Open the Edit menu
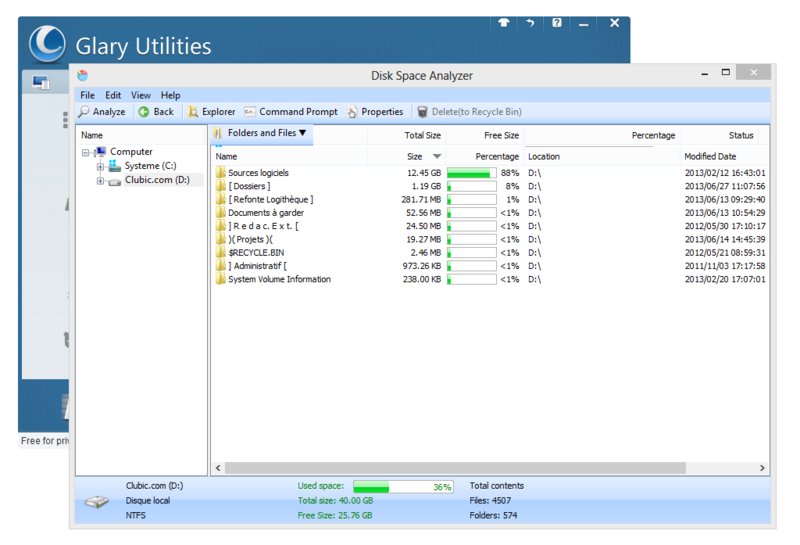The image size is (800, 545). [113, 95]
